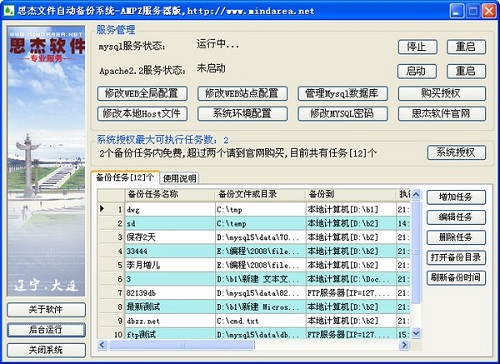This screenshot has width=500, height=364.
Task: Click the 思杰软件 banner image
Action: [x=46, y=161]
